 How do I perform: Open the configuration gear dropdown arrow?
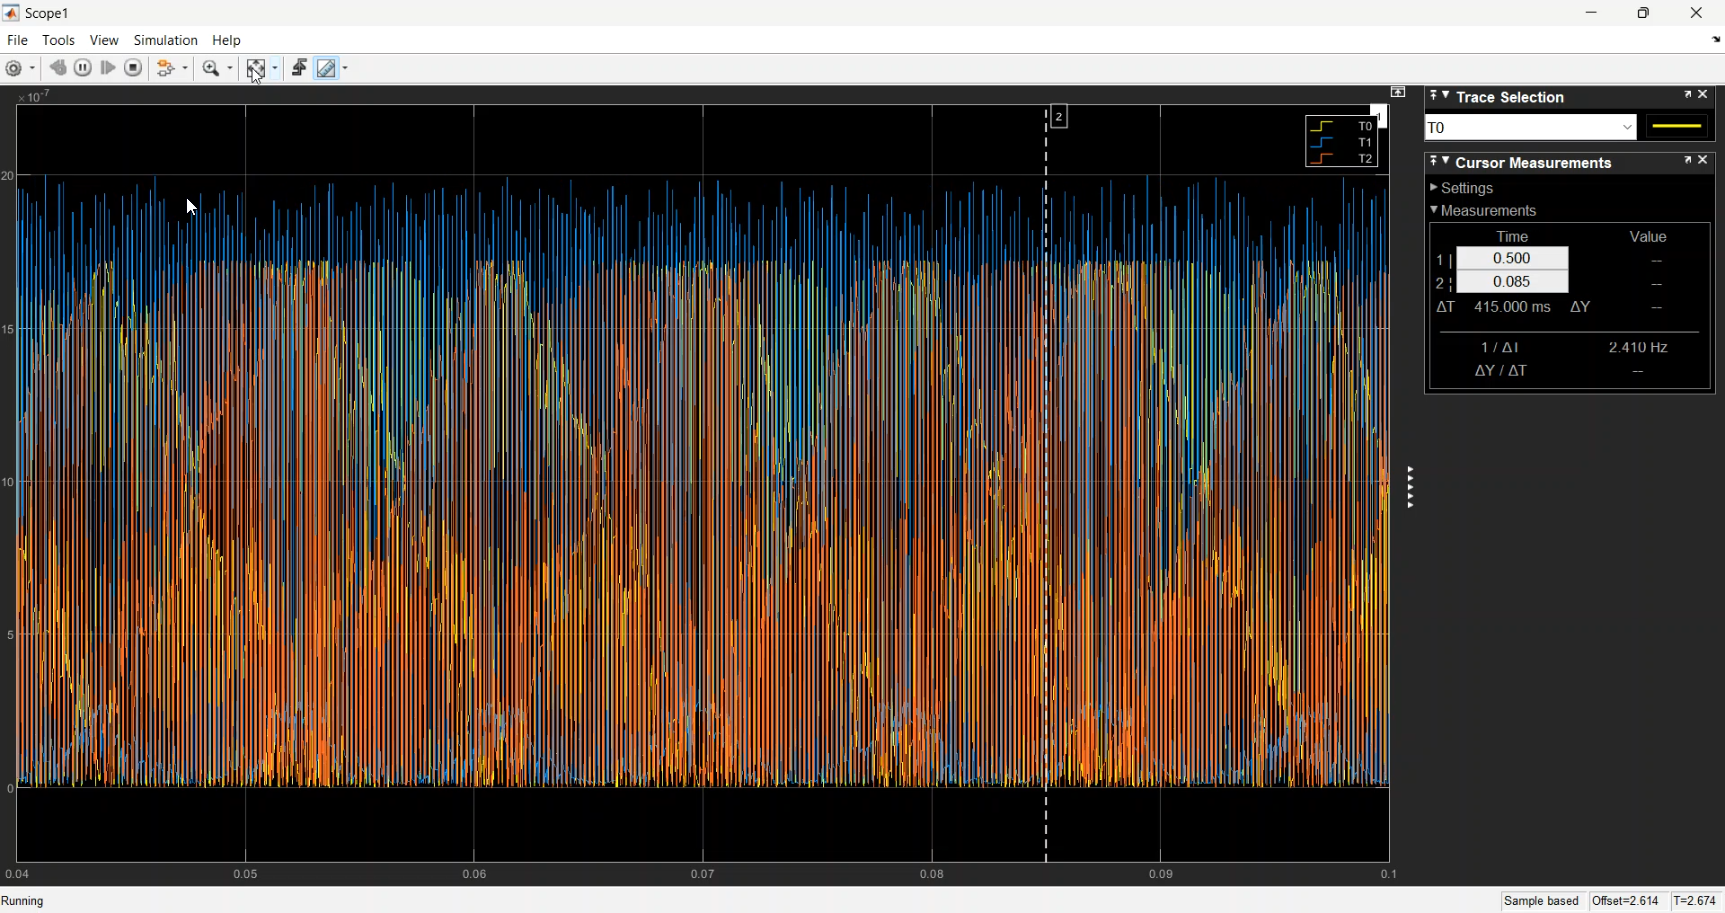point(33,69)
